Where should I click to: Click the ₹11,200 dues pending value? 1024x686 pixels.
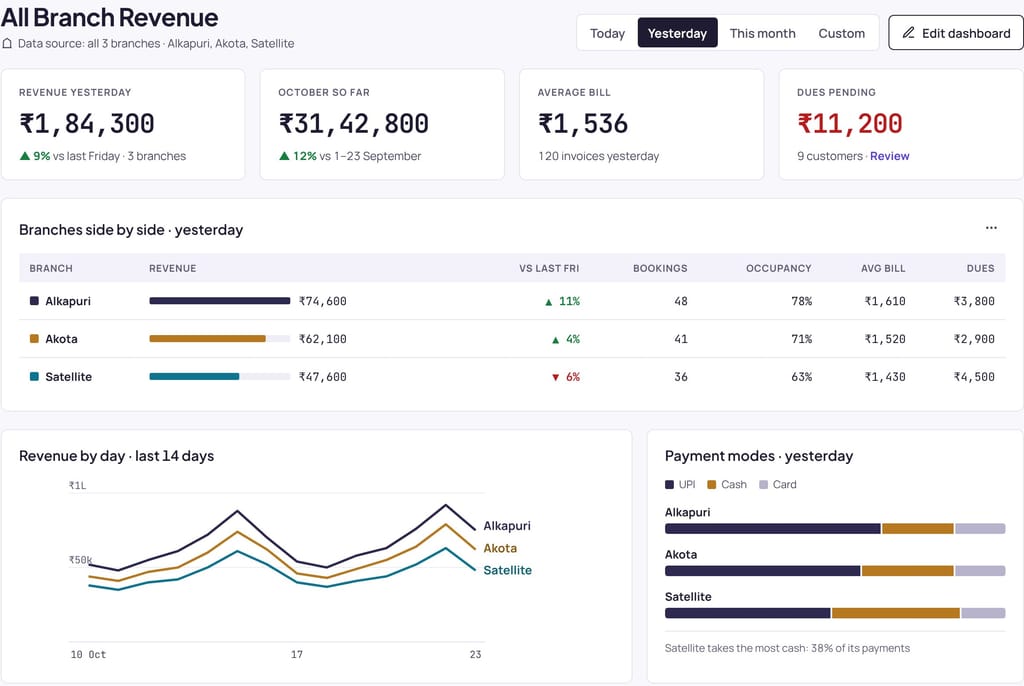(850, 124)
